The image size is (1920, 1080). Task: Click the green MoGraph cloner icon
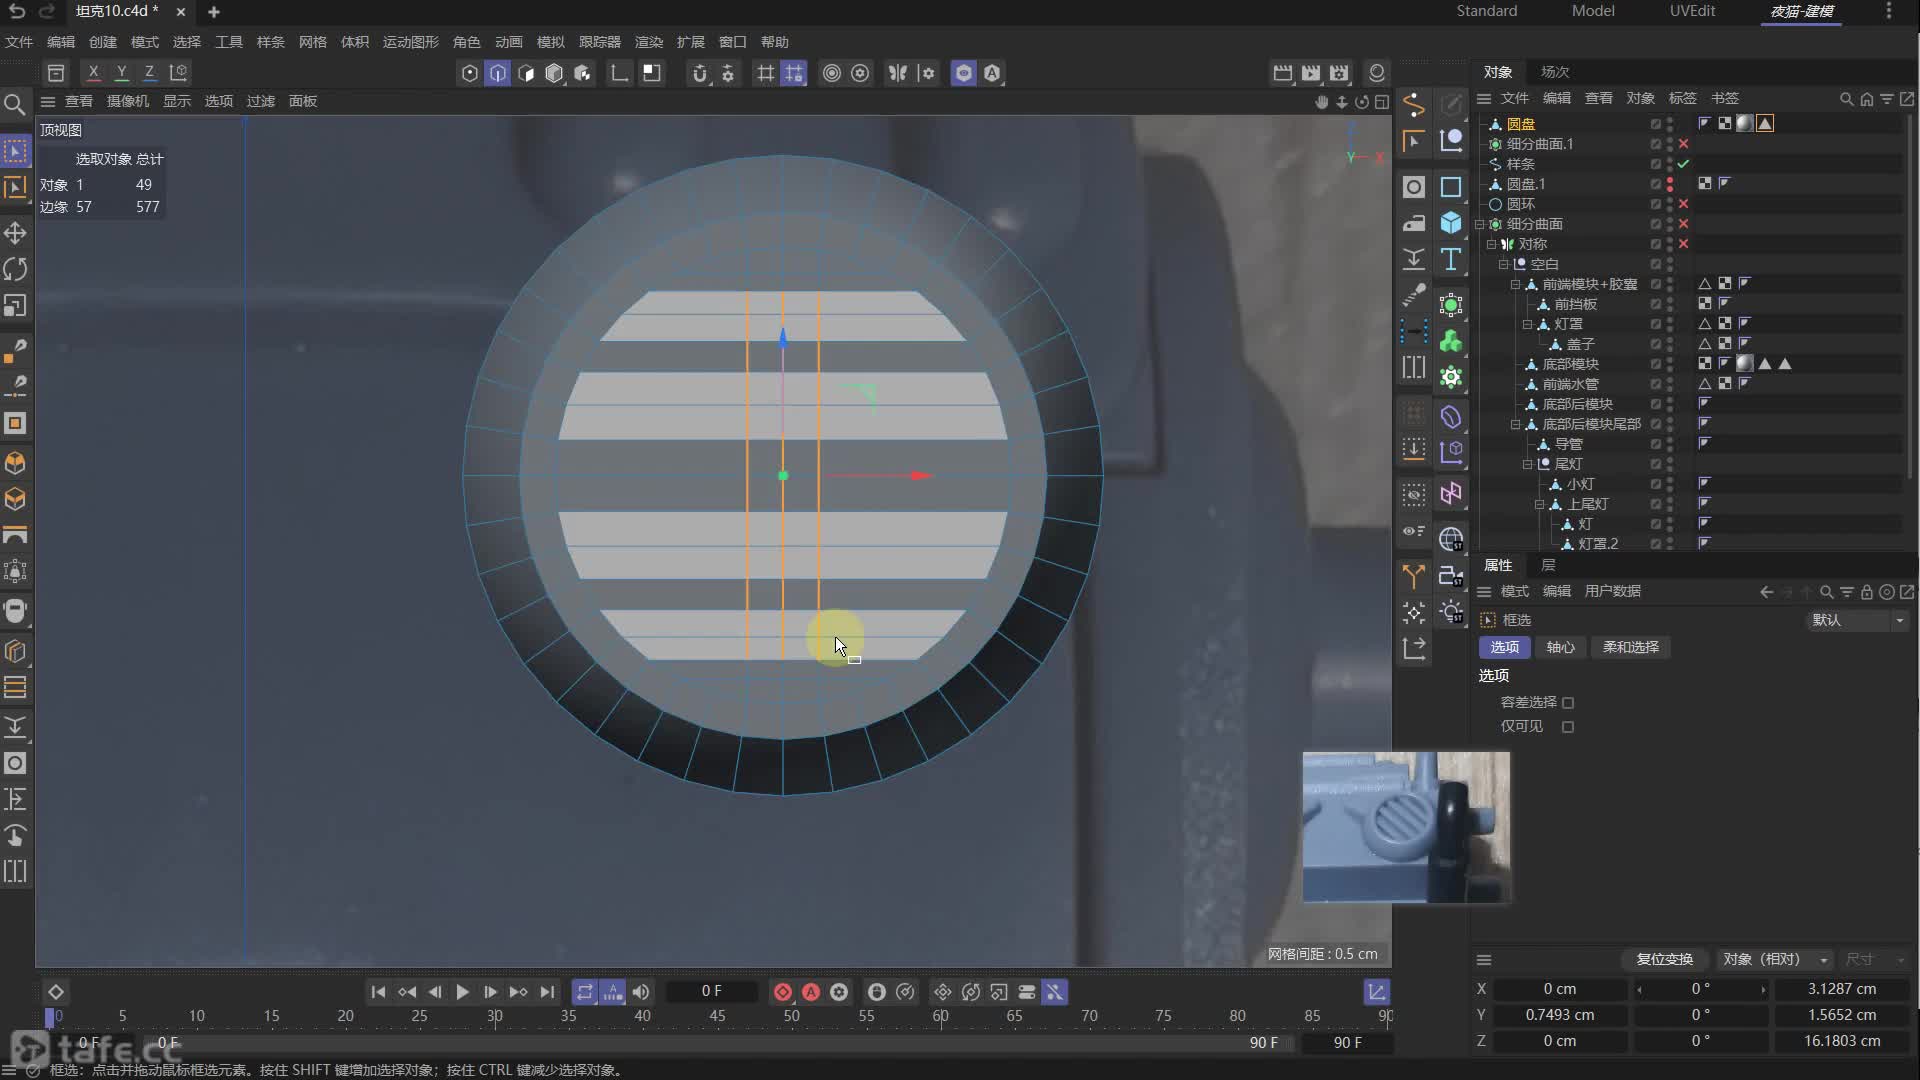(1451, 341)
